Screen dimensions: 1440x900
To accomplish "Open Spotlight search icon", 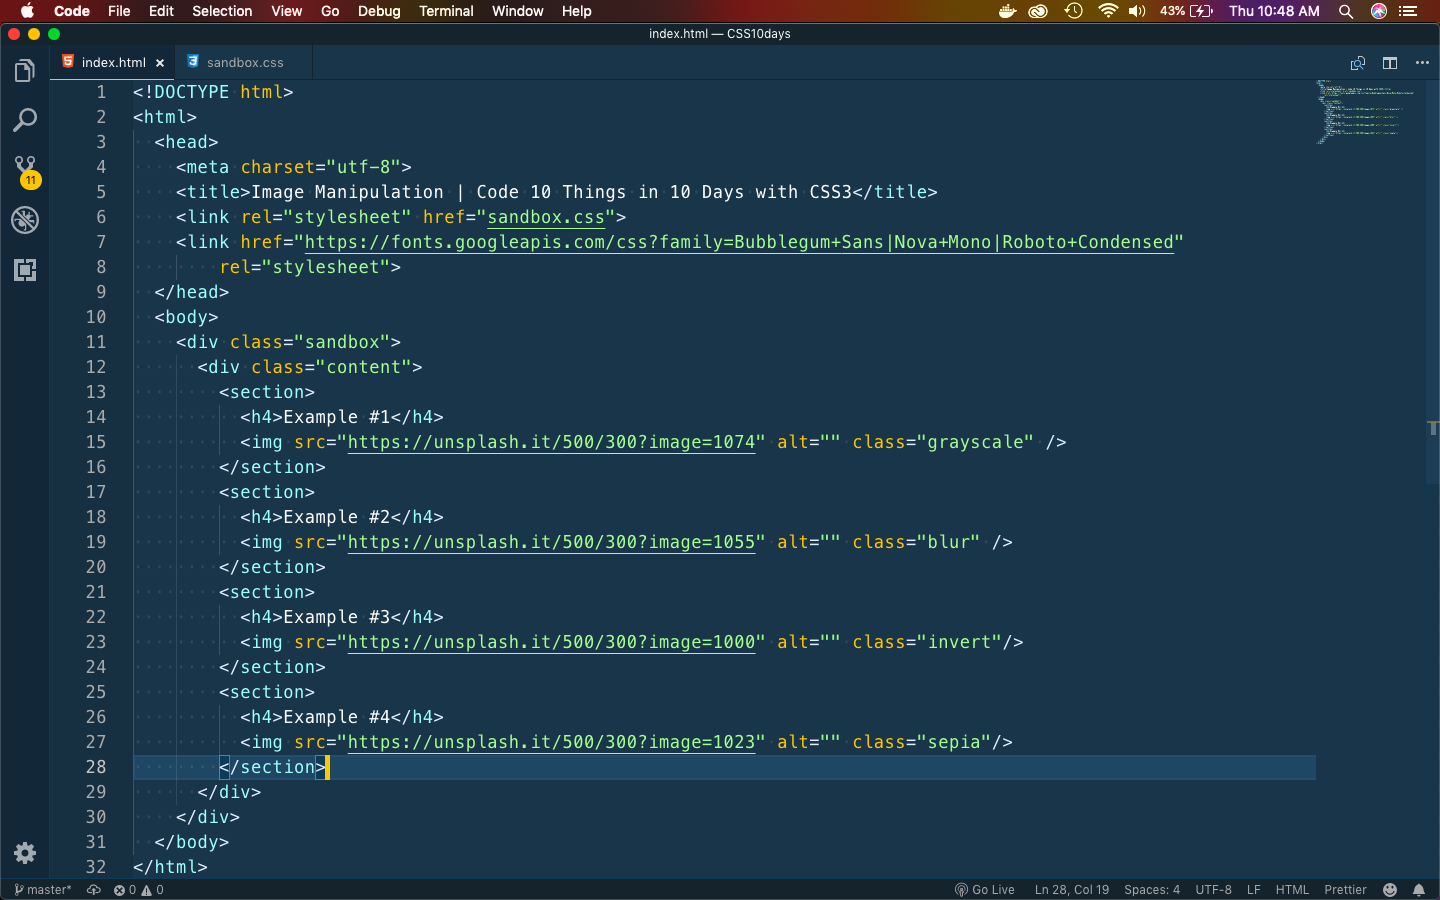I will pyautogui.click(x=1346, y=11).
